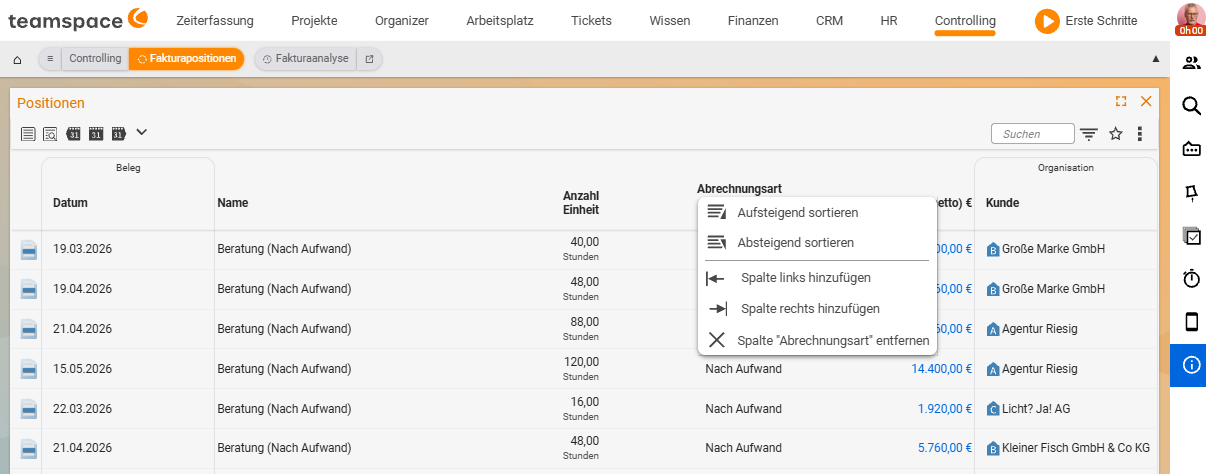Open the stopwatch timer icon in sidebar

point(1191,279)
